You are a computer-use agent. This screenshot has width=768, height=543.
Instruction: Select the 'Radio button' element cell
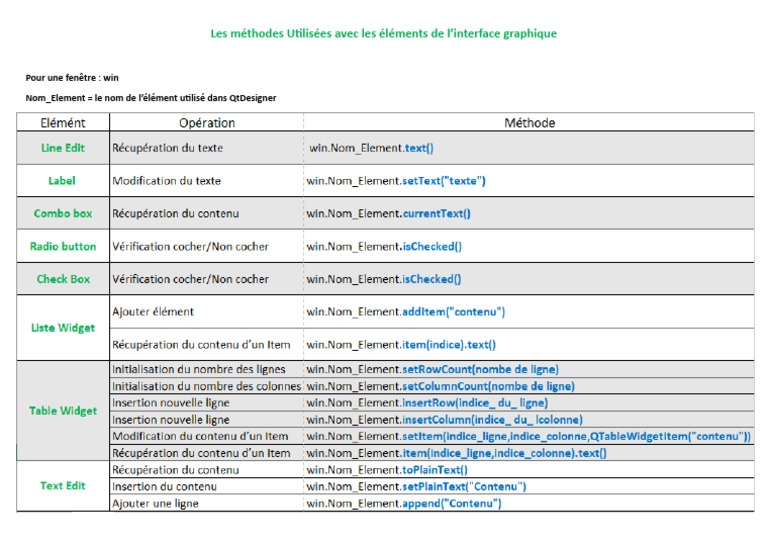62,246
